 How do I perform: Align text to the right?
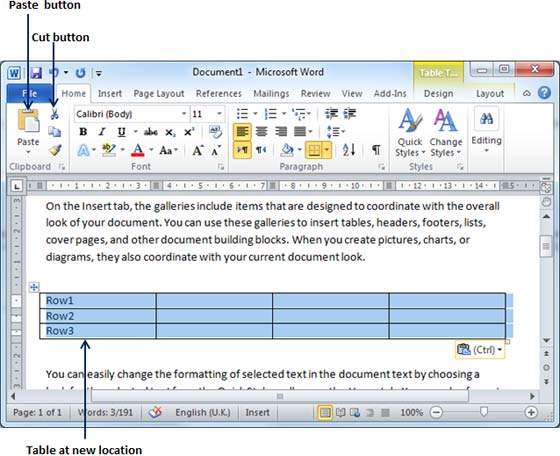[x=281, y=132]
